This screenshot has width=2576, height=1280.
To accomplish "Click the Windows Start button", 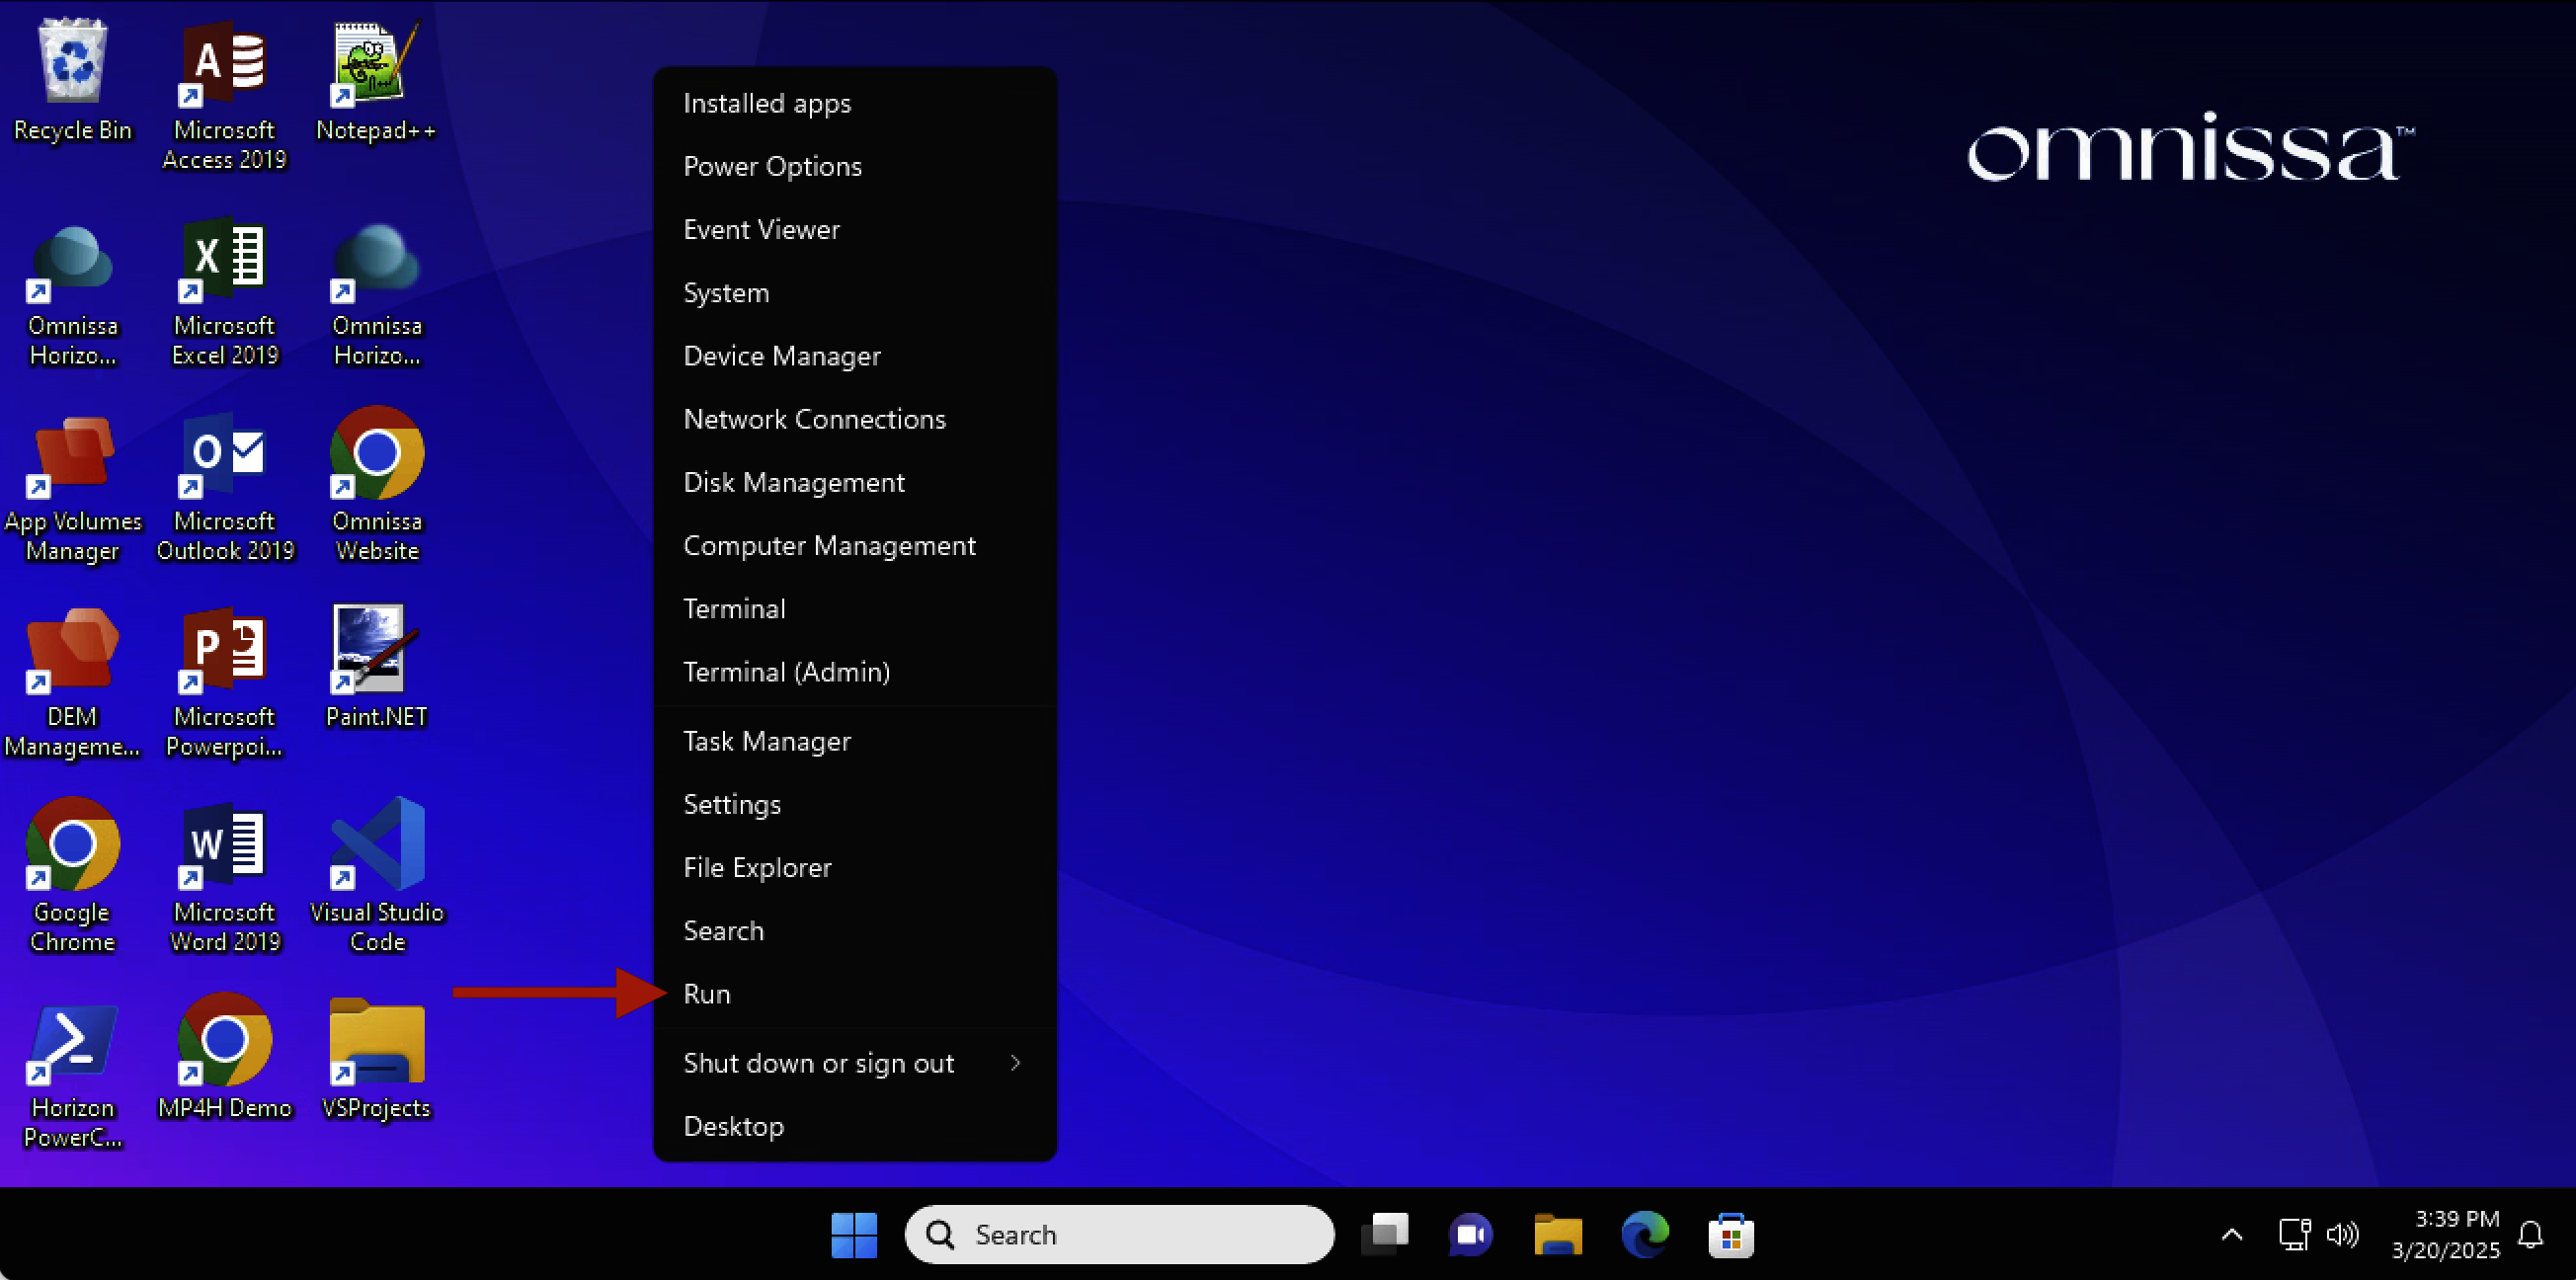I will click(854, 1234).
